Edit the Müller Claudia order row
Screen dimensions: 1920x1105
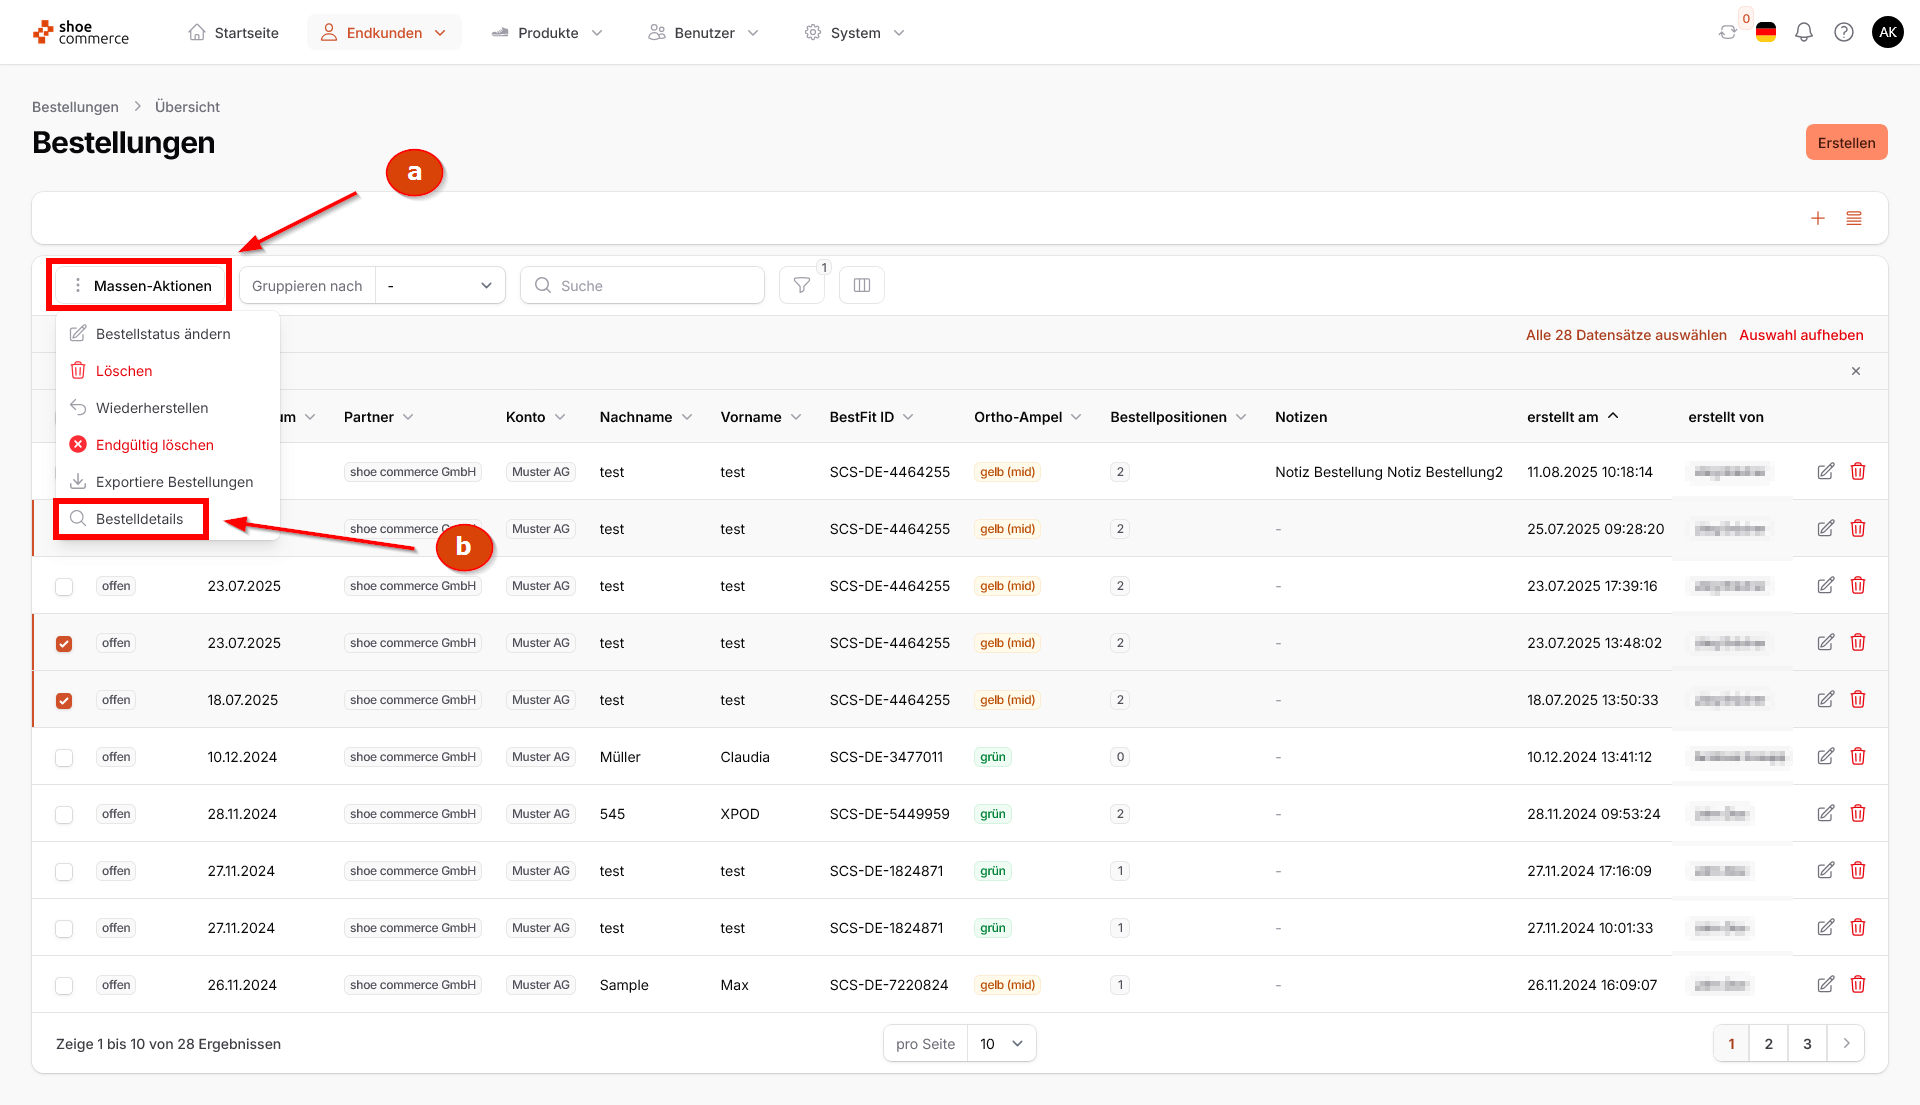coord(1825,756)
